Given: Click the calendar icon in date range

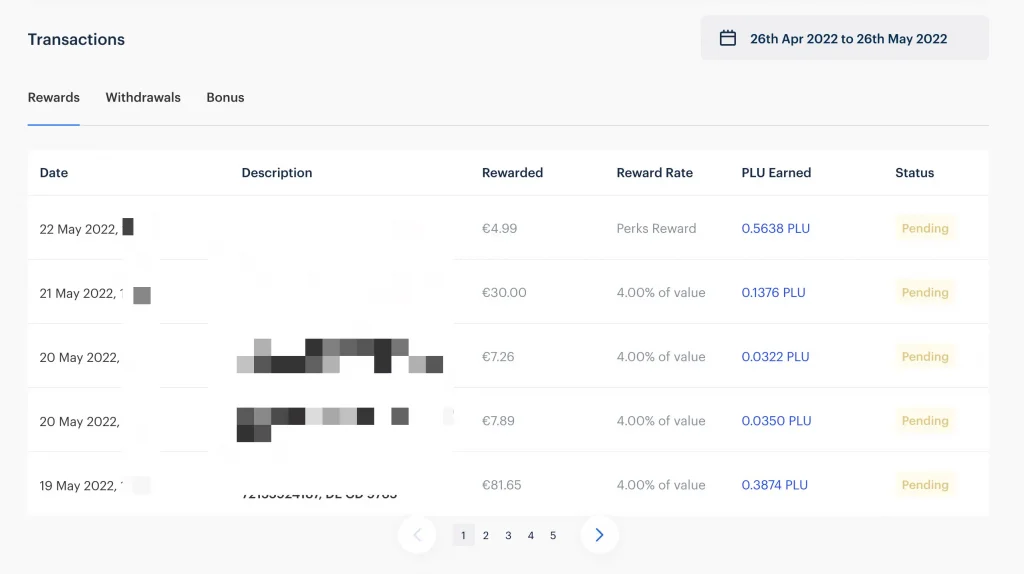Looking at the screenshot, I should 728,39.
